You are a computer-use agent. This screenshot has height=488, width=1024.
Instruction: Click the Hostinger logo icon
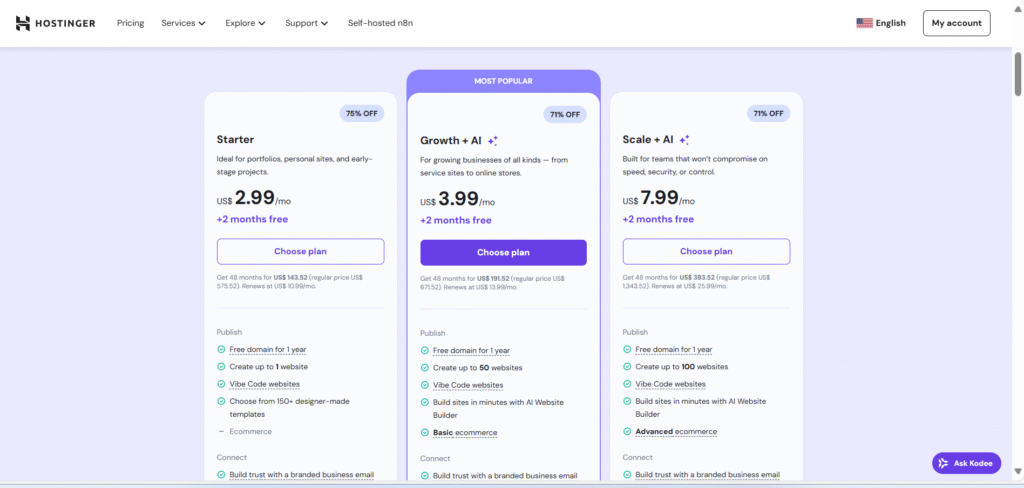pyautogui.click(x=23, y=23)
